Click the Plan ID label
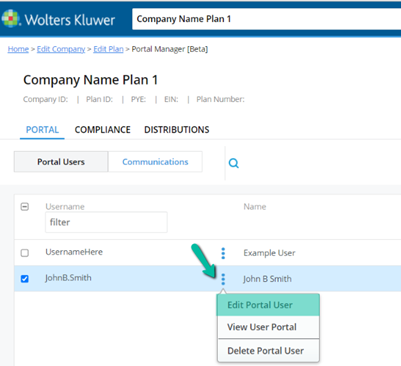The image size is (401, 366). (x=99, y=99)
